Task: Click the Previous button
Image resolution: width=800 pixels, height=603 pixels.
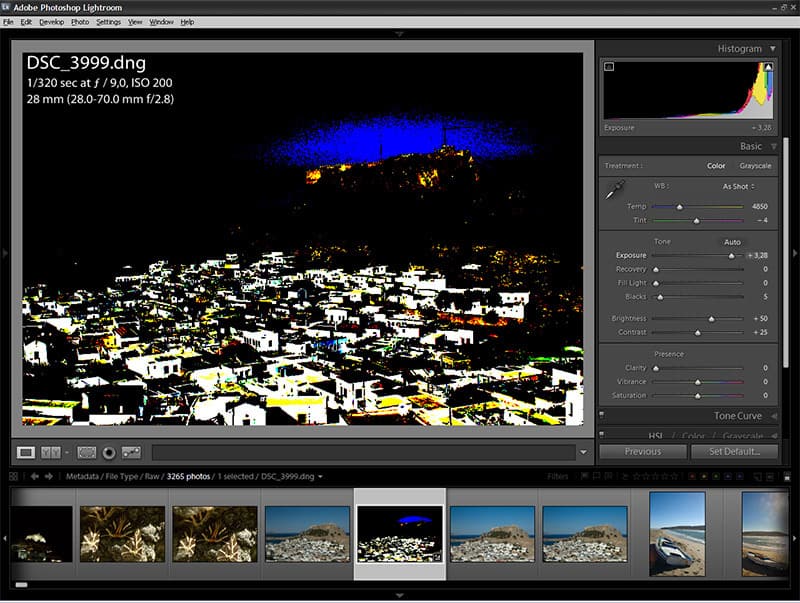Action: (642, 452)
